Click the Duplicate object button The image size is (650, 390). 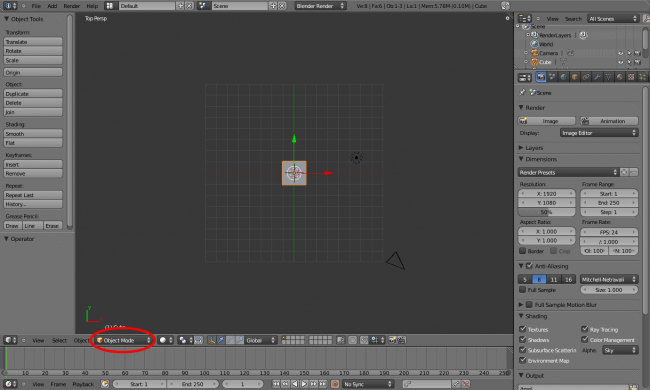click(x=33, y=94)
